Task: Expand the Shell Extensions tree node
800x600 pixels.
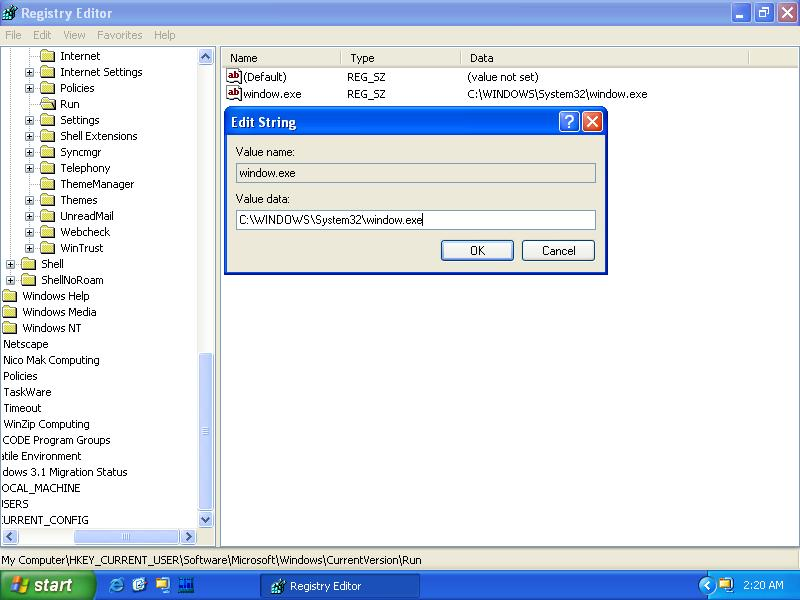Action: click(x=29, y=136)
